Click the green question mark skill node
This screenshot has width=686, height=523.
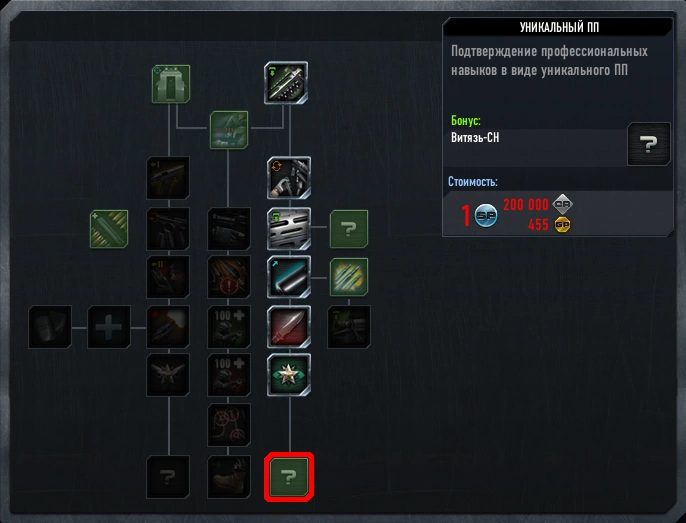349,229
